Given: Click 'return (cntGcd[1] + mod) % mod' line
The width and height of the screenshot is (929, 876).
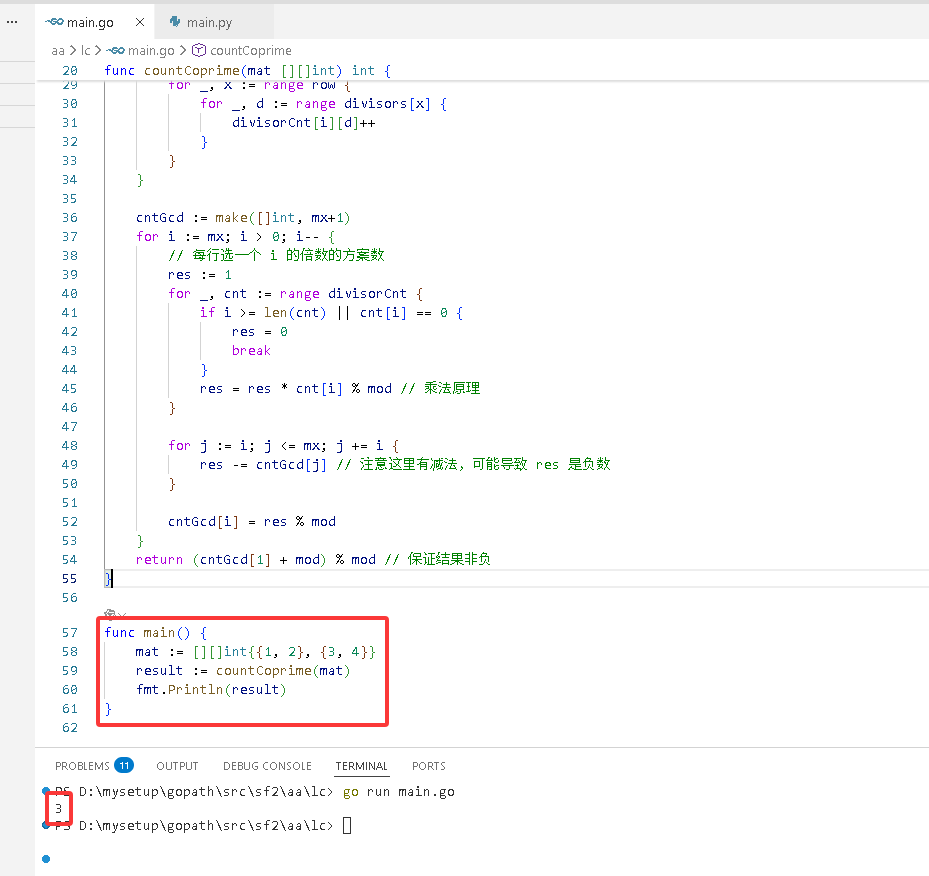Looking at the screenshot, I should tap(256, 559).
